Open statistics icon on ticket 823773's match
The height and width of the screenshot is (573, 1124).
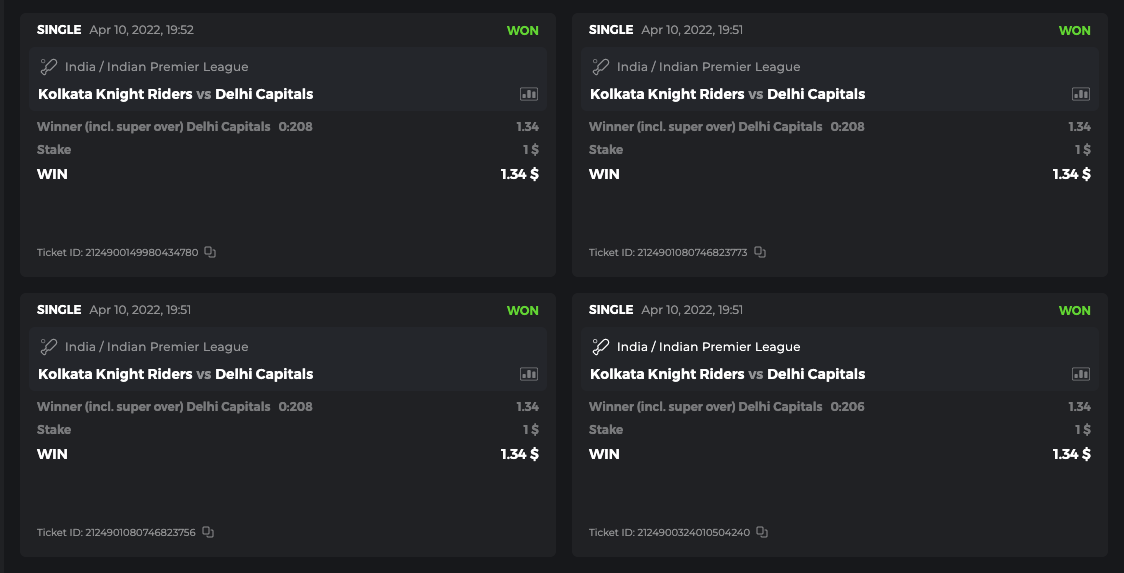coord(1081,94)
